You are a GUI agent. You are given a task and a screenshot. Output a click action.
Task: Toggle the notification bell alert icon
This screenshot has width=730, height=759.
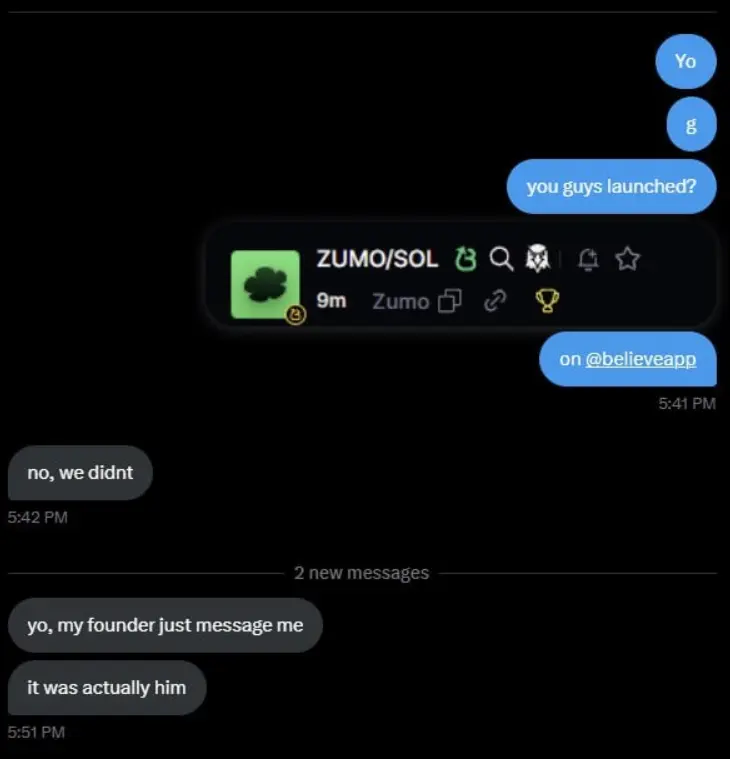coord(588,259)
